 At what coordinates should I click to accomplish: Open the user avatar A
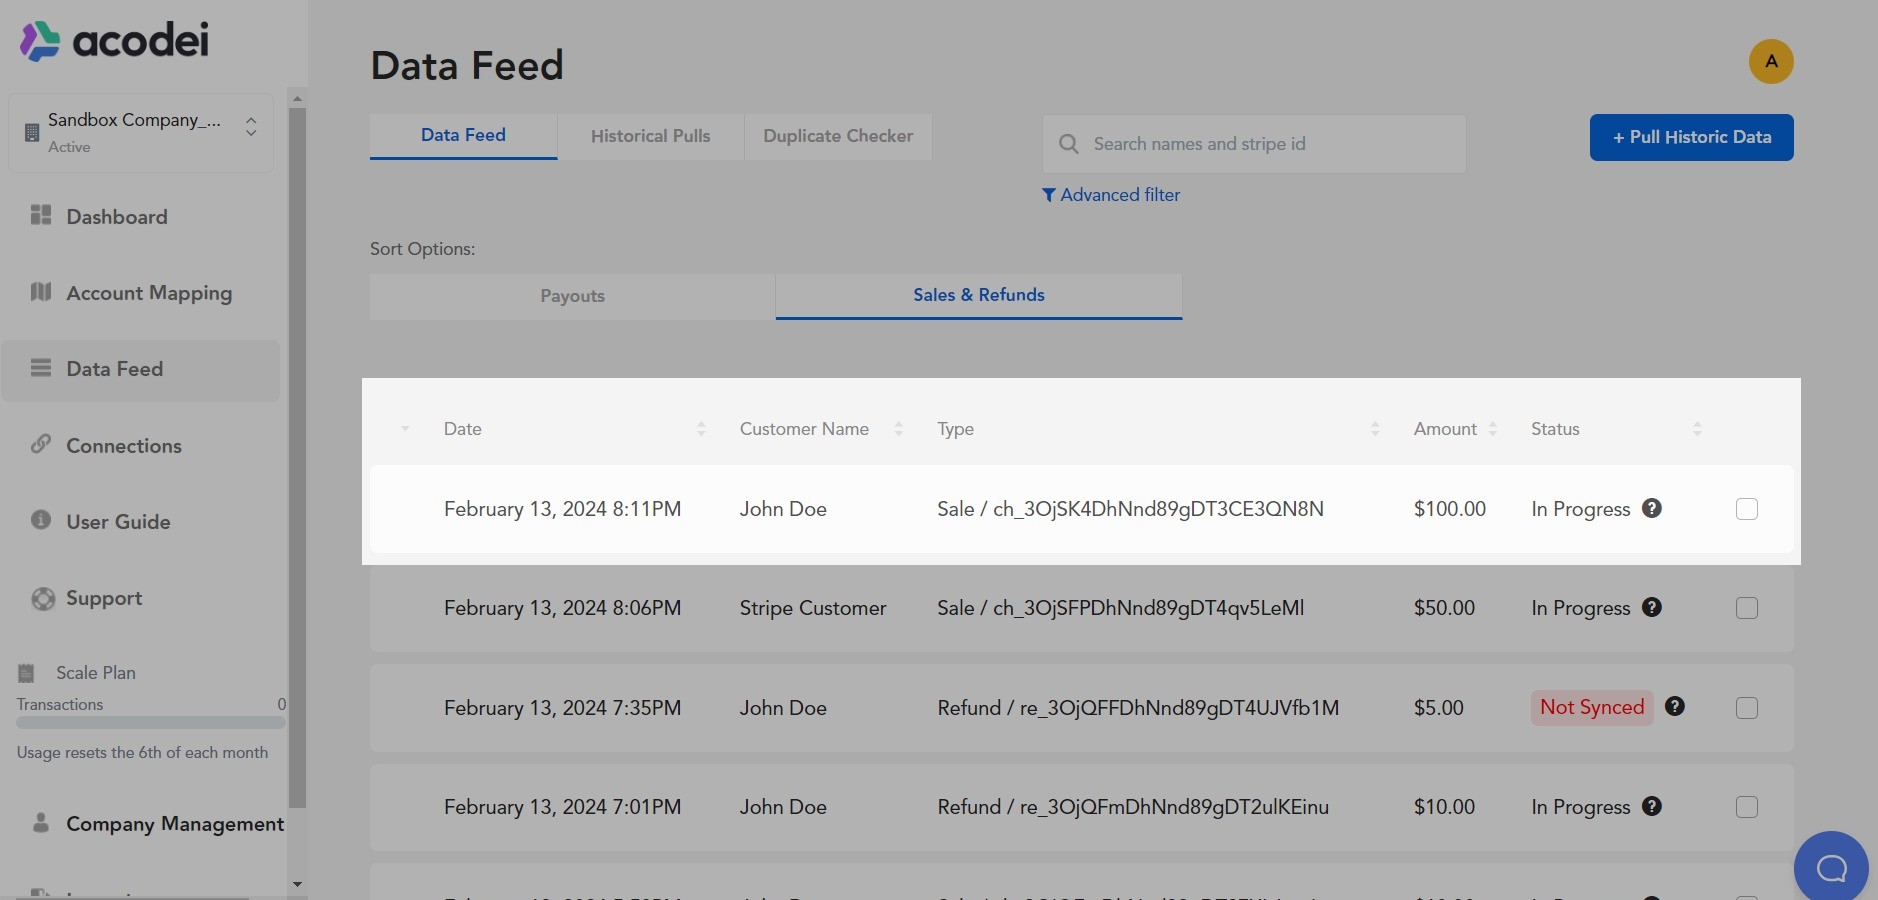(x=1771, y=62)
